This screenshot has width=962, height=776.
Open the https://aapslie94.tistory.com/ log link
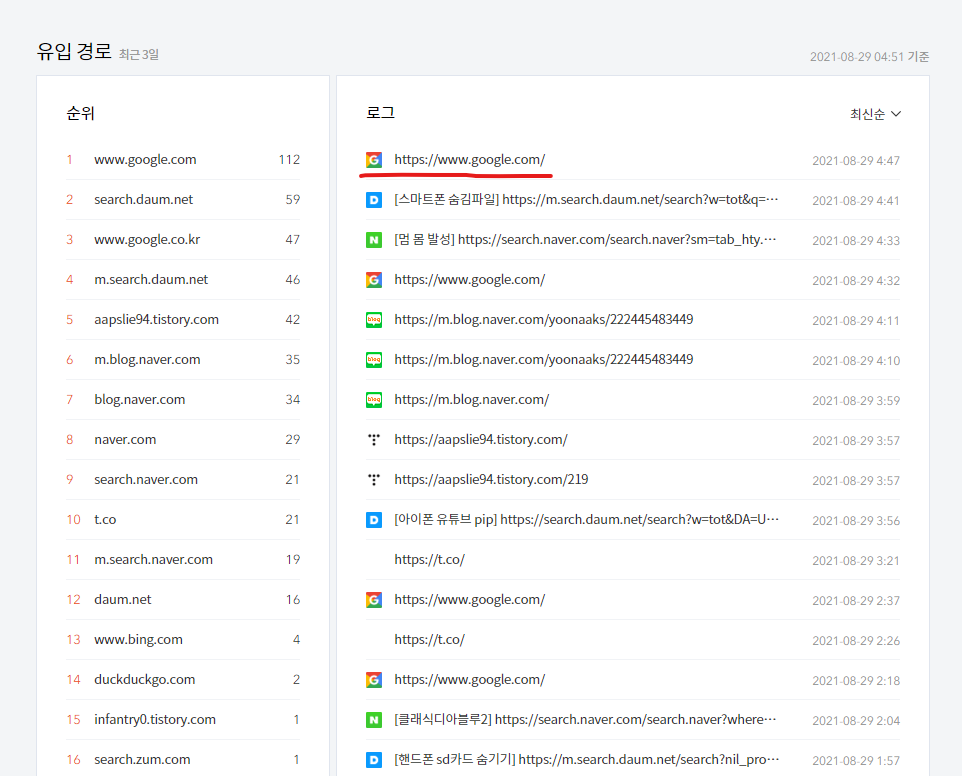click(480, 439)
